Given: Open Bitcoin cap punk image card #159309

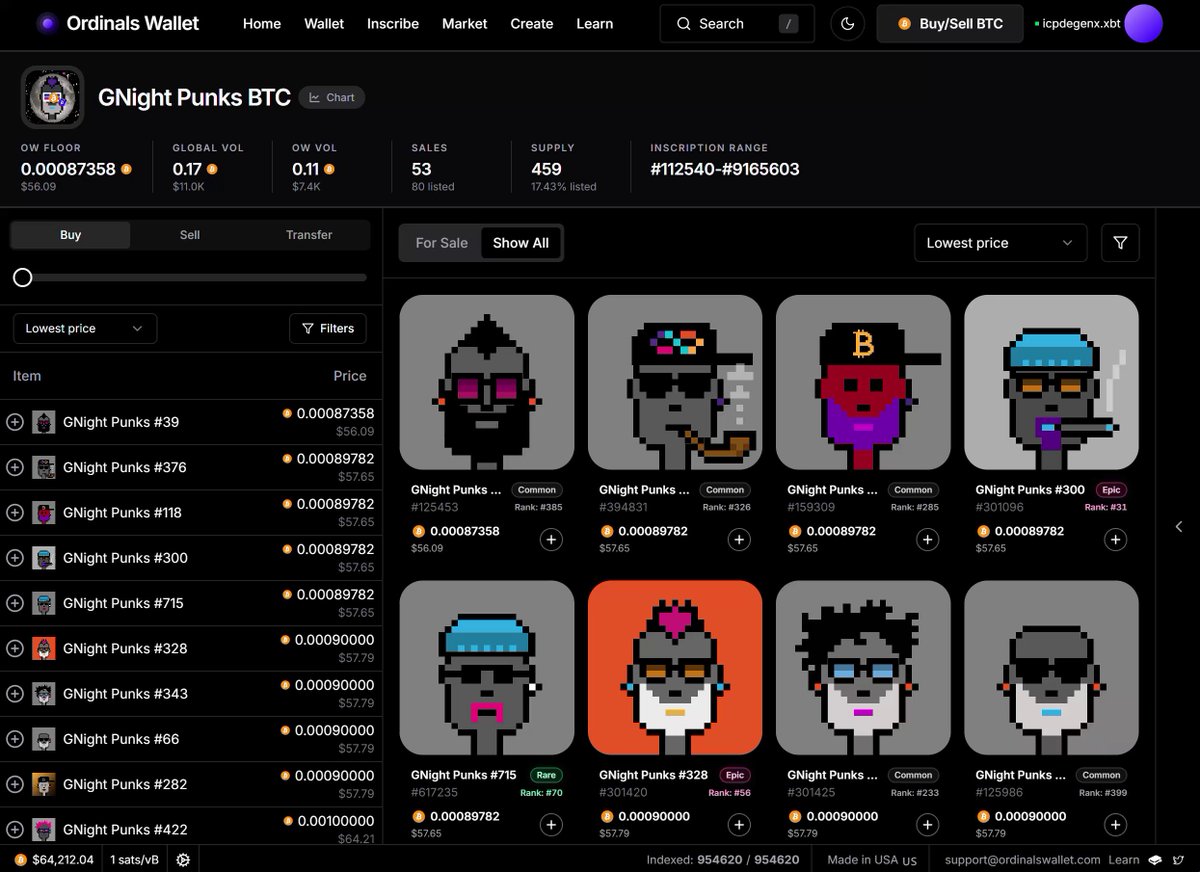Looking at the screenshot, I should [863, 382].
